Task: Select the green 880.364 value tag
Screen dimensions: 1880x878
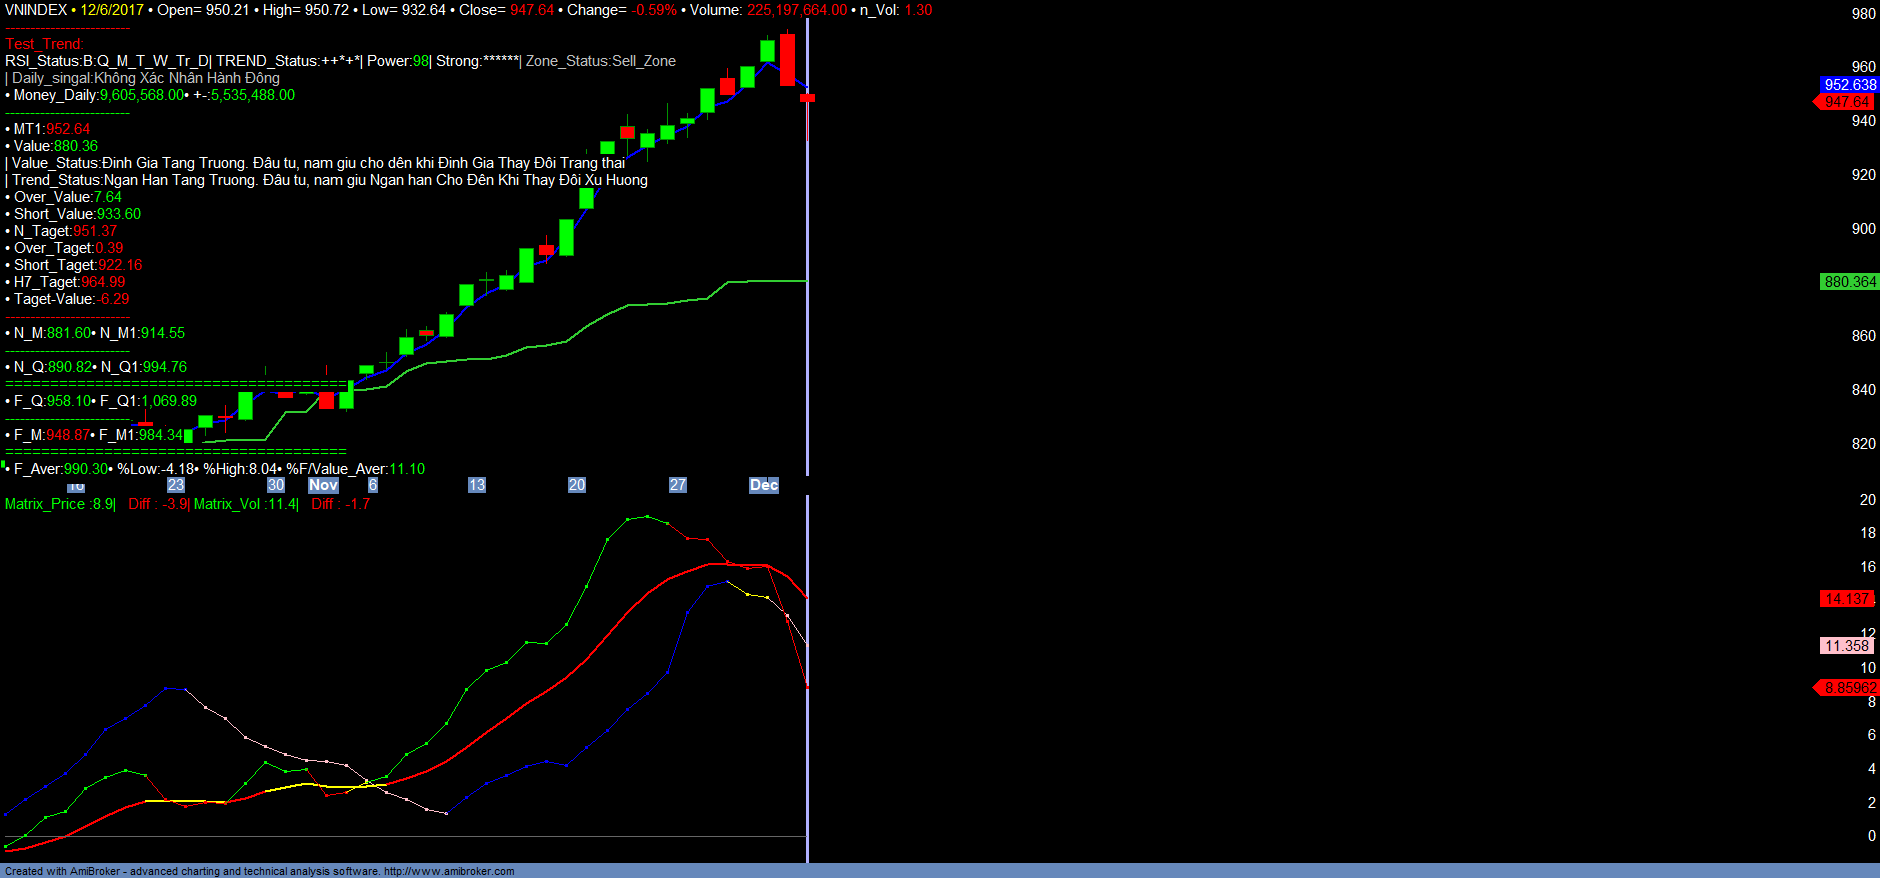Action: 1849,282
